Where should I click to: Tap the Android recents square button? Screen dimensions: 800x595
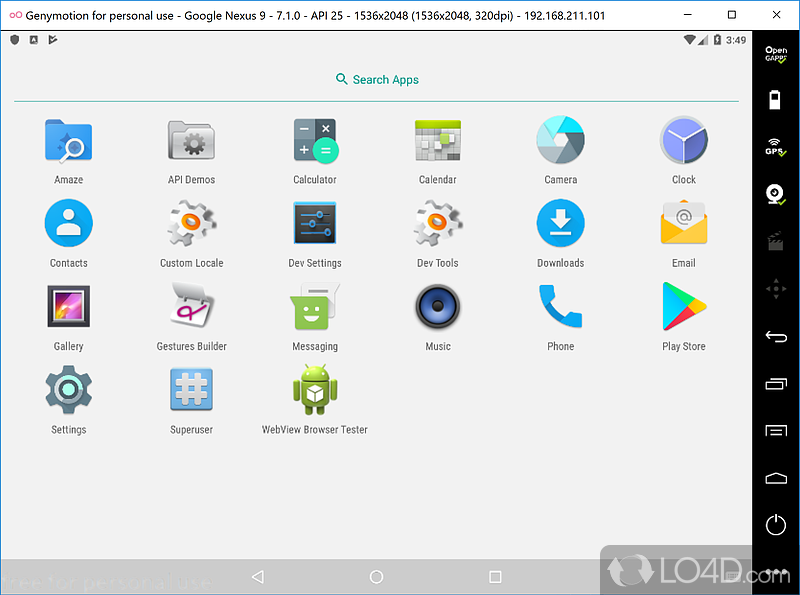[495, 577]
